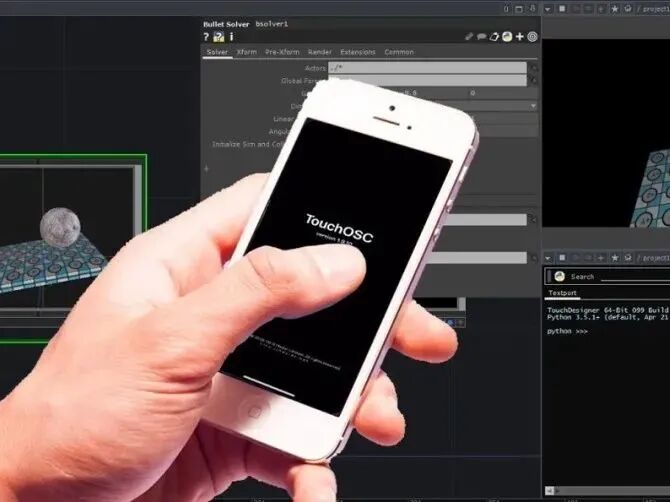Image resolution: width=670 pixels, height=502 pixels.
Task: Click the plus icon in parameter header
Action: coord(520,37)
